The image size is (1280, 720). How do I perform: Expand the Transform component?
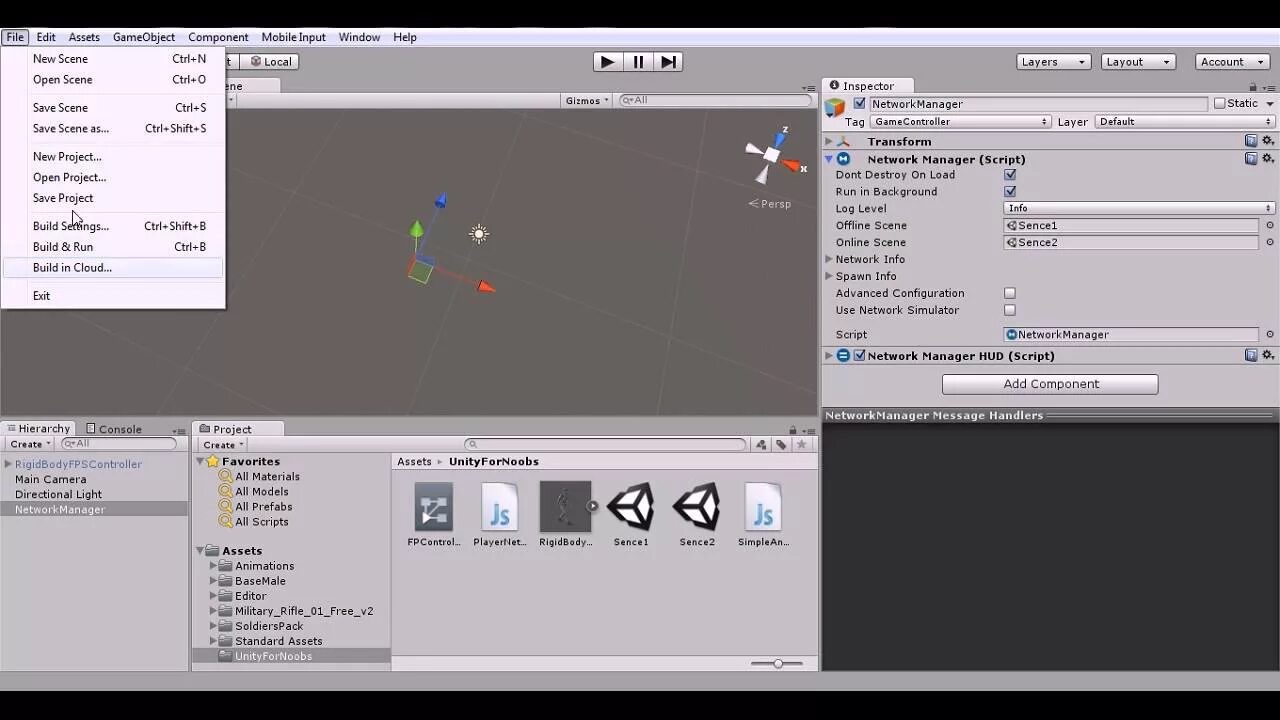pos(829,141)
